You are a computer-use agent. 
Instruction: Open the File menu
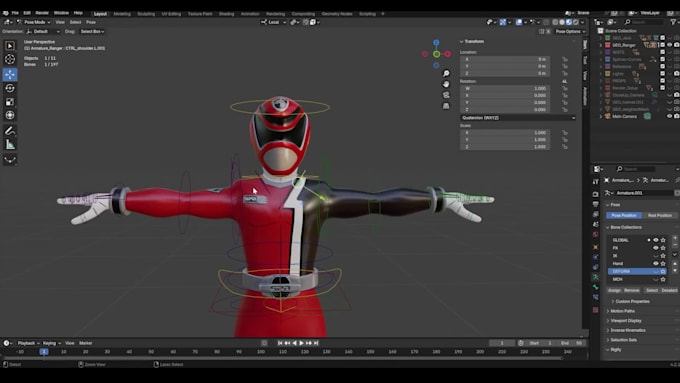pyautogui.click(x=15, y=13)
